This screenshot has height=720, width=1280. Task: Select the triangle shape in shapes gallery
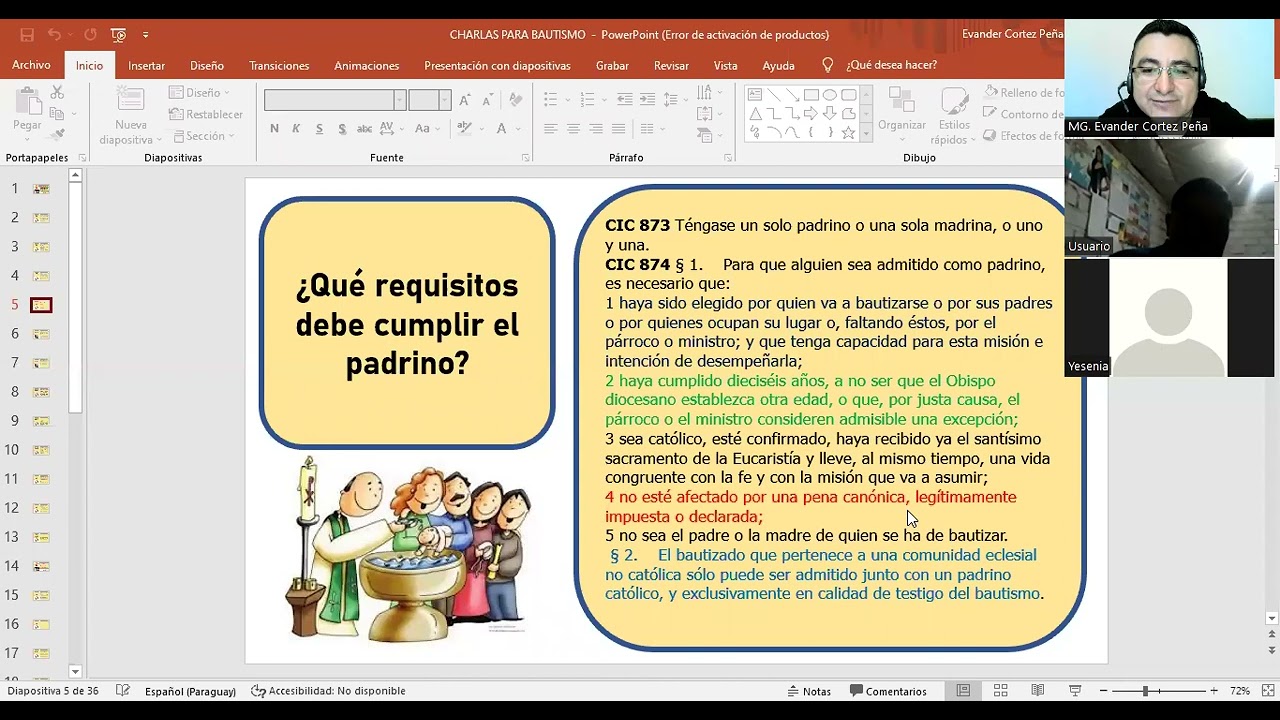[x=755, y=113]
